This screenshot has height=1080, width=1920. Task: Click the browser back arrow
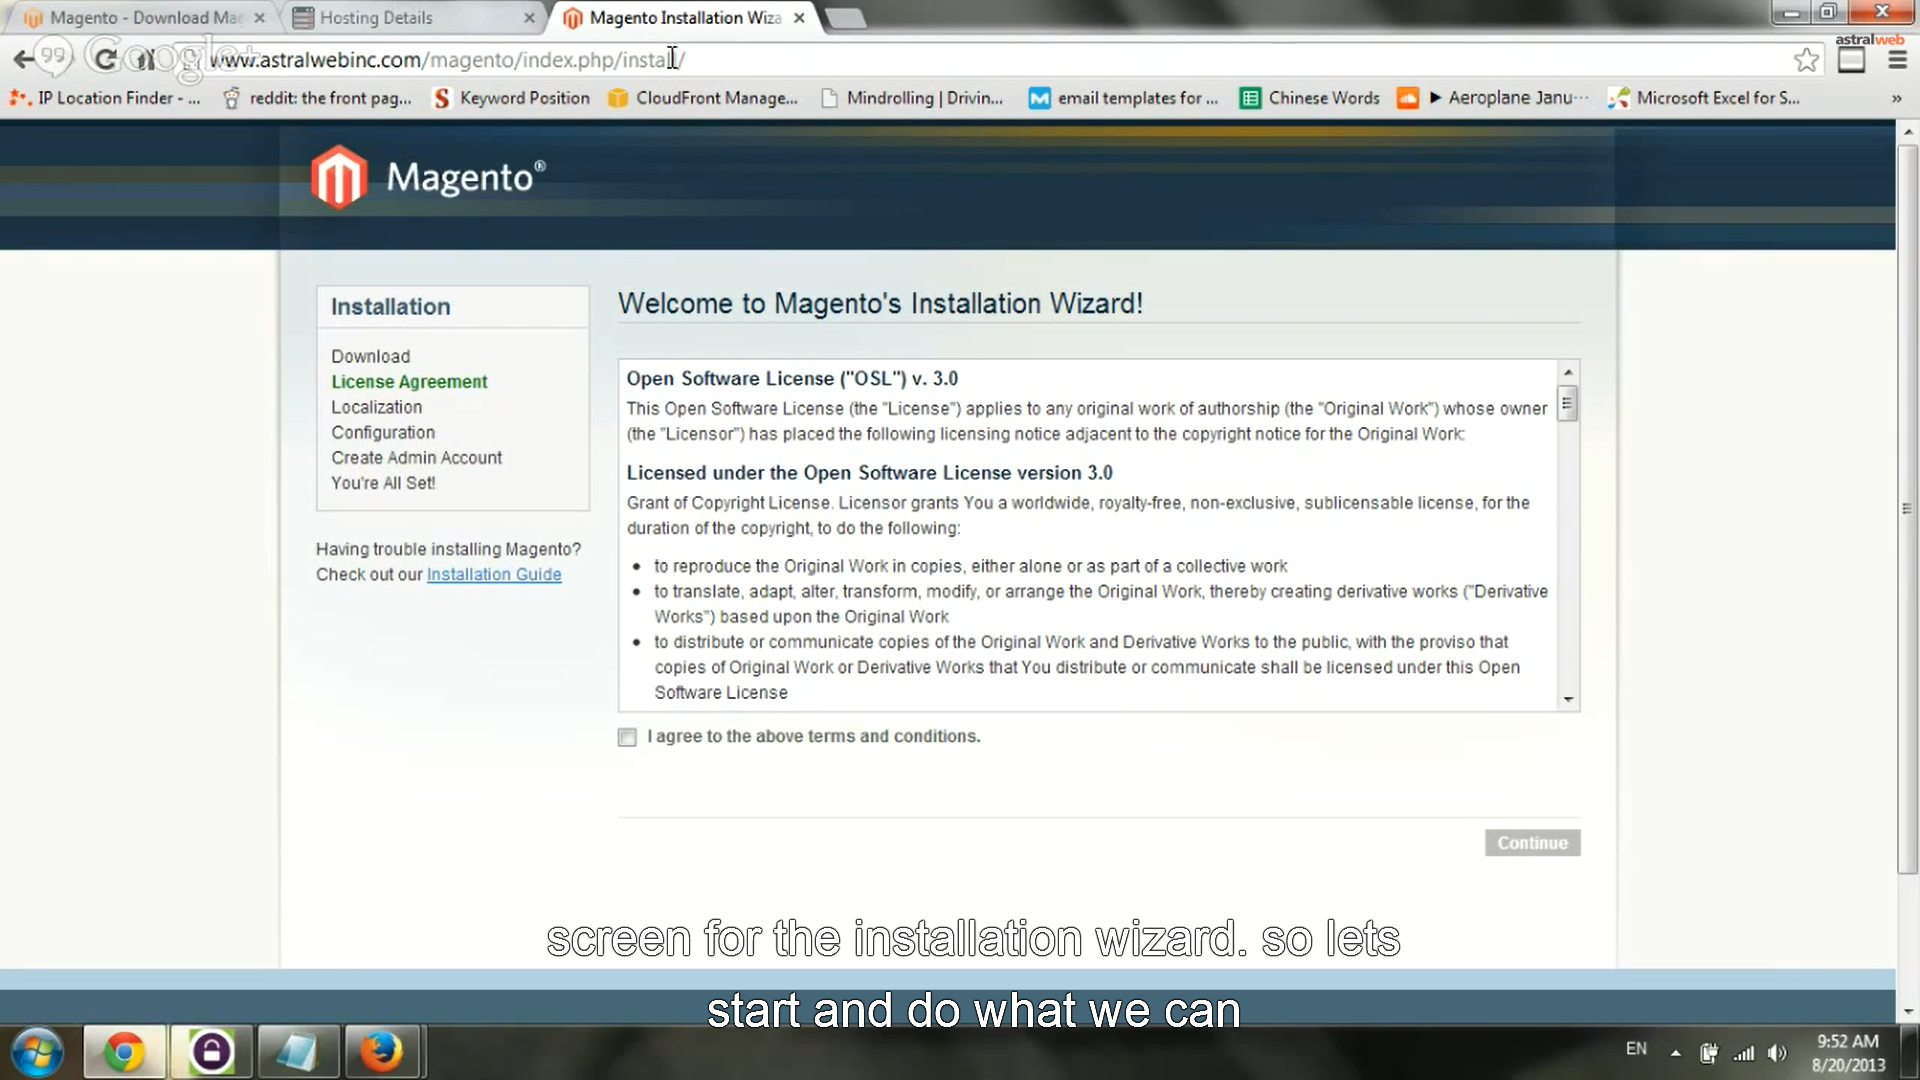(x=24, y=59)
